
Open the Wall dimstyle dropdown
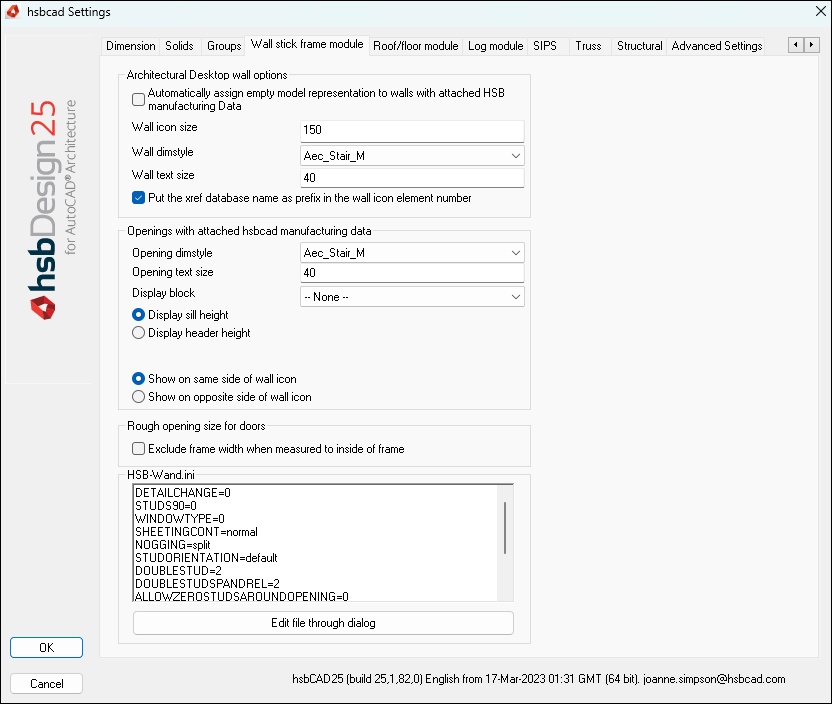tap(412, 156)
